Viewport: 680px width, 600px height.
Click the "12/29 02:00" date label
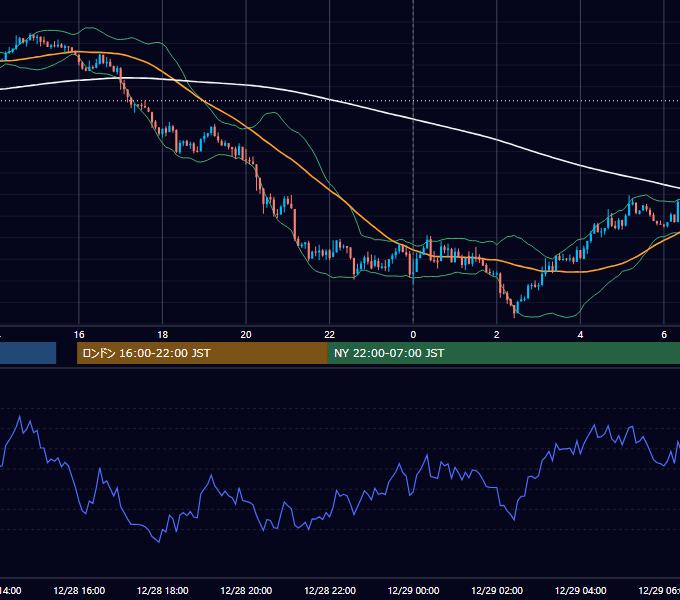coord(497,591)
